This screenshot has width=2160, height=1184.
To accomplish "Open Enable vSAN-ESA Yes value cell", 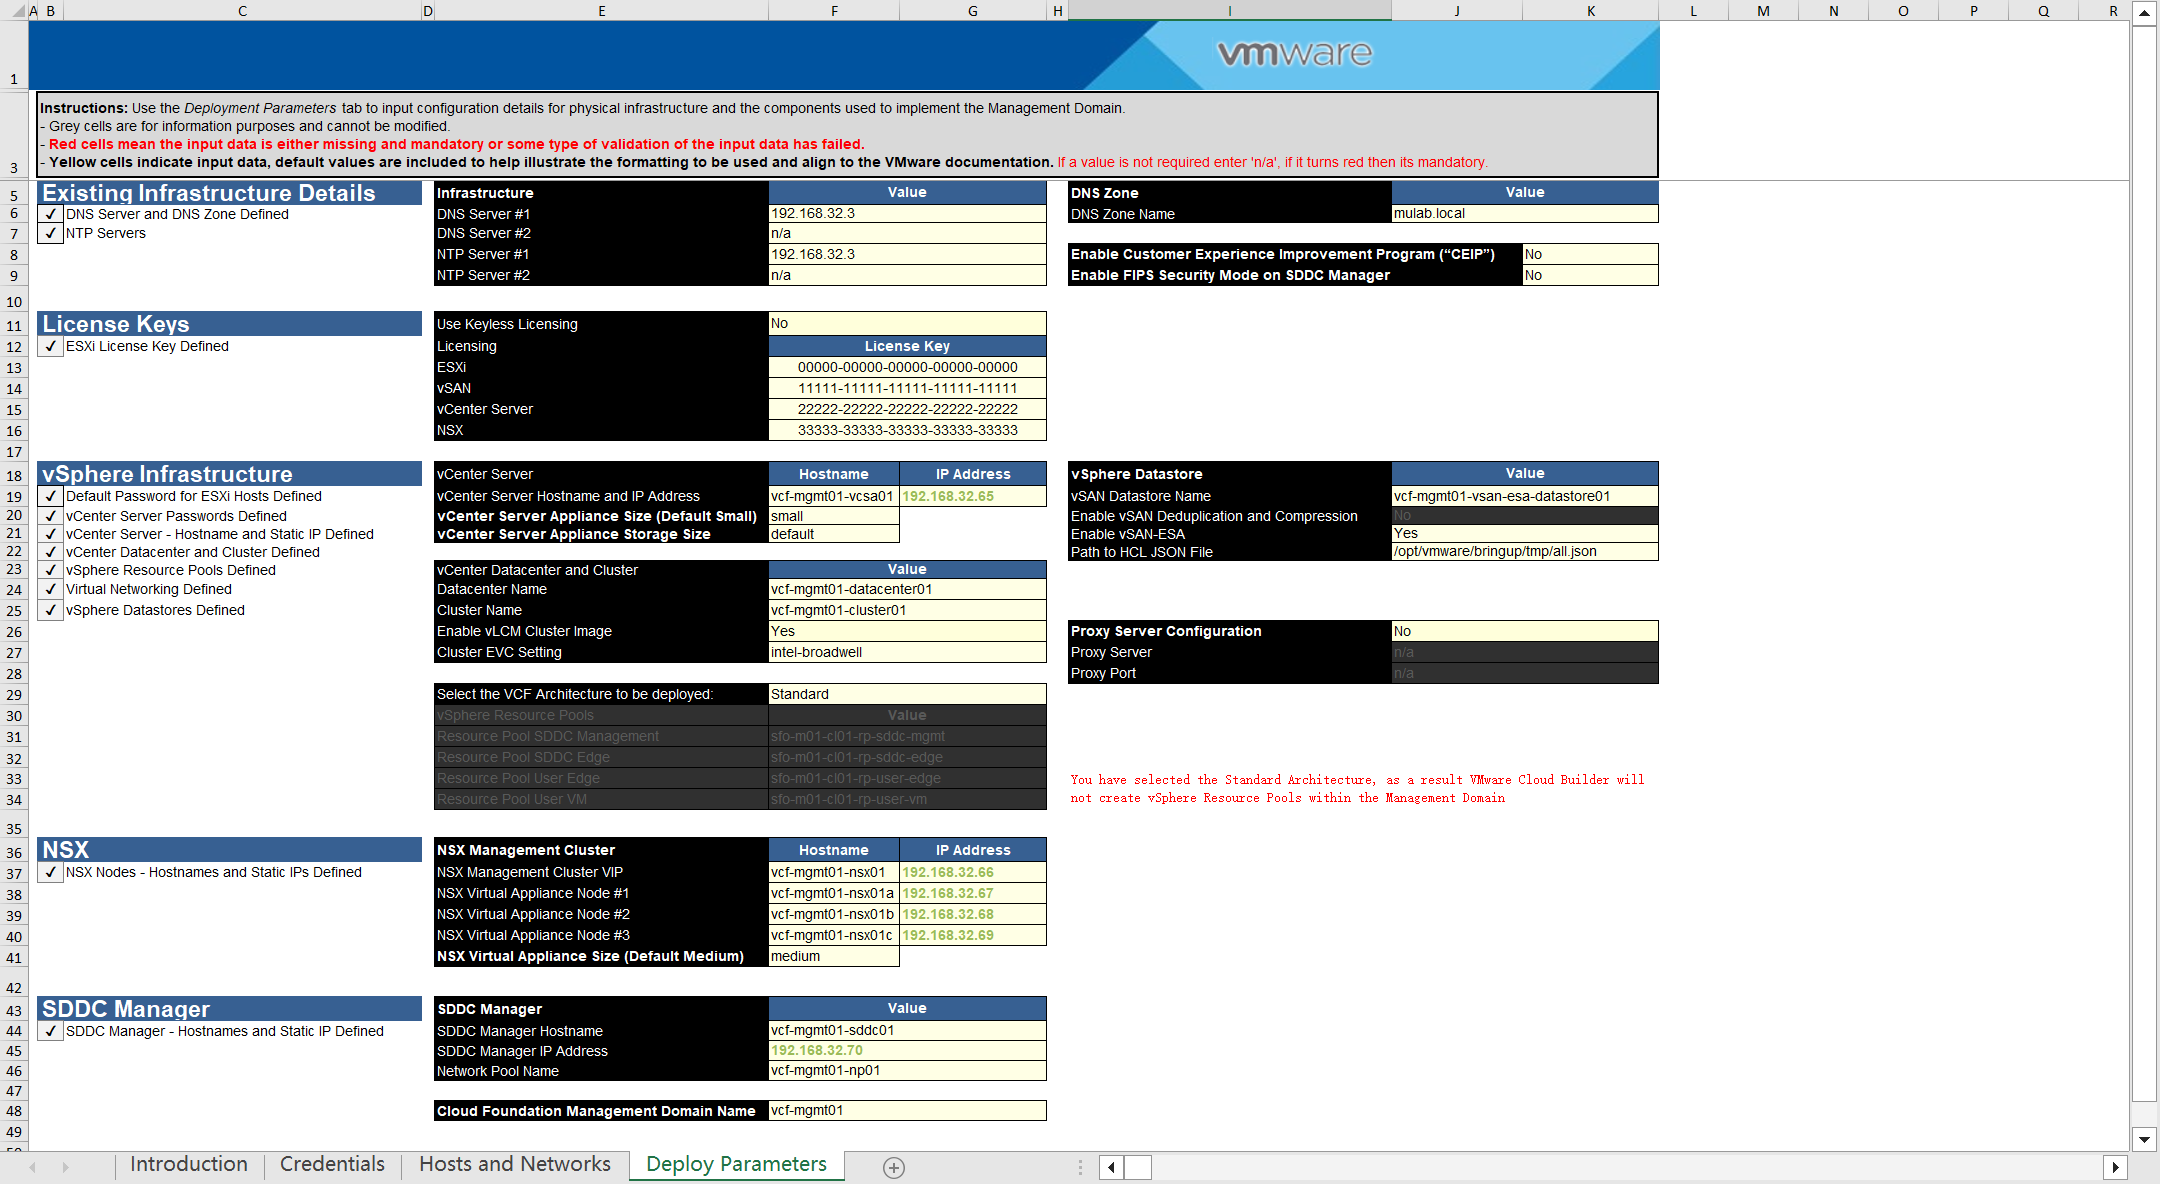I will click(x=1525, y=533).
